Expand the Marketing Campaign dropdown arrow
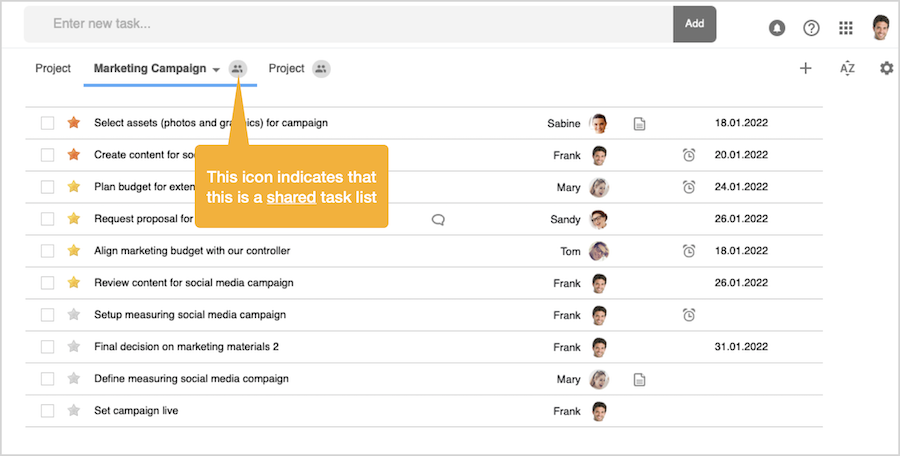Image resolution: width=900 pixels, height=456 pixels. tap(216, 70)
